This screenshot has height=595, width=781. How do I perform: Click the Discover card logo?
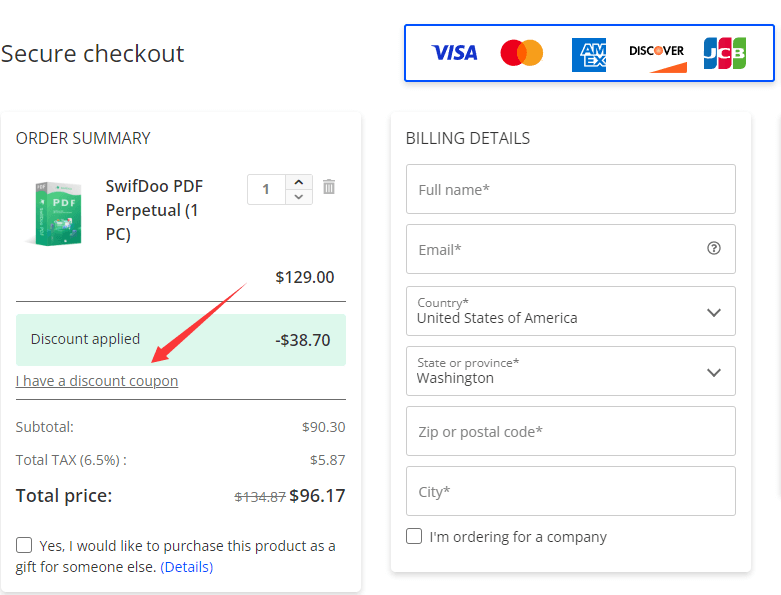(657, 54)
